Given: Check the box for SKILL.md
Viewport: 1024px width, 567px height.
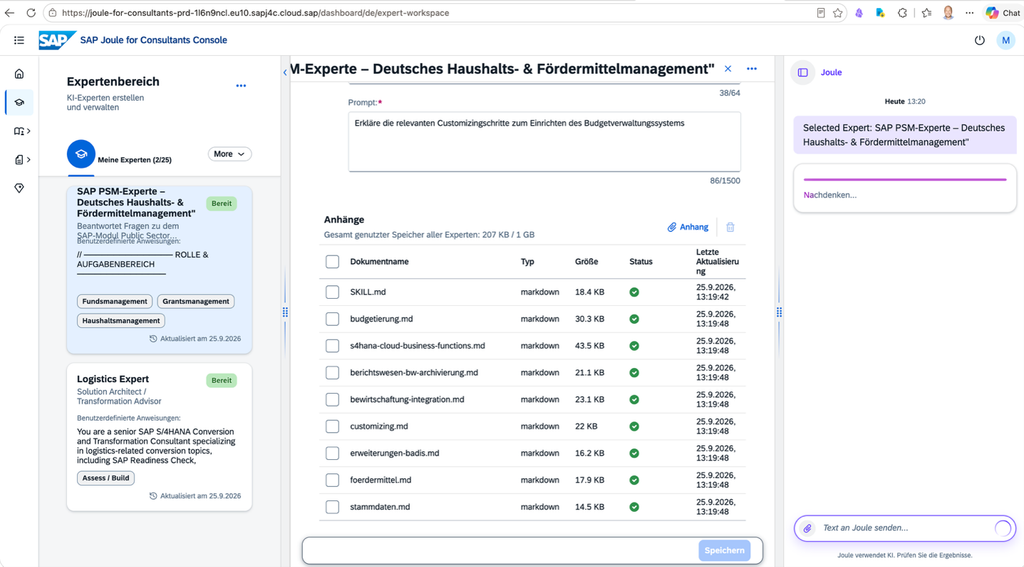Looking at the screenshot, I should click(x=332, y=292).
